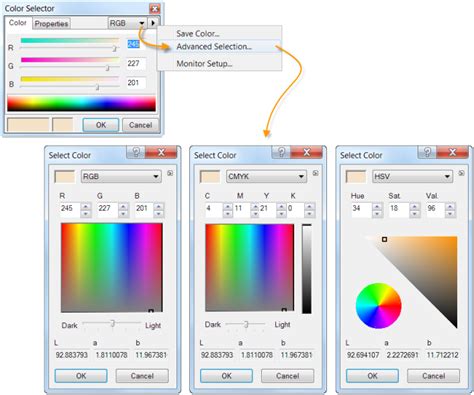
Task: Pick a color from the rainbow spectrum bar
Action: point(81,103)
